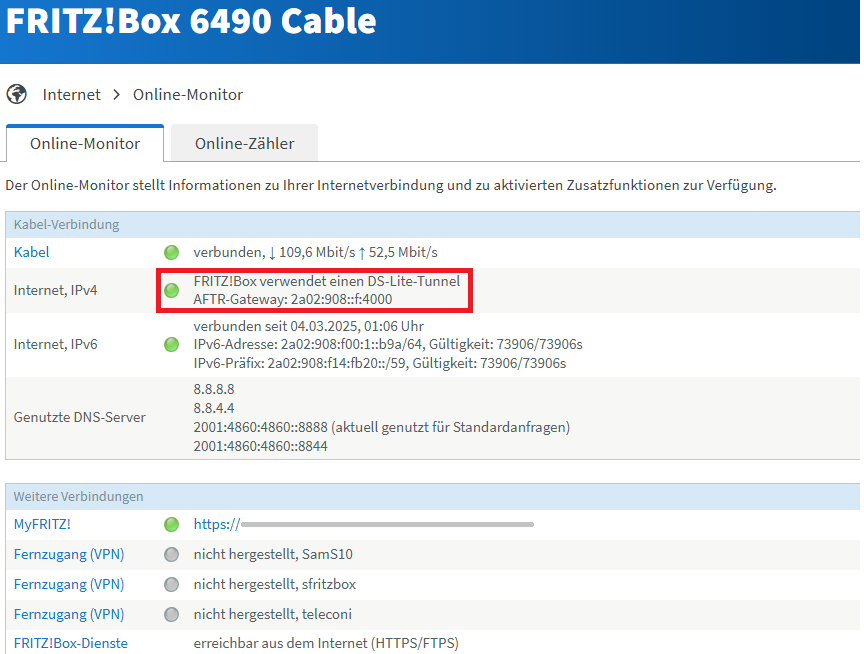The width and height of the screenshot is (864, 654).
Task: Click the green status dot for Internet, IPv4
Action: click(x=171, y=290)
